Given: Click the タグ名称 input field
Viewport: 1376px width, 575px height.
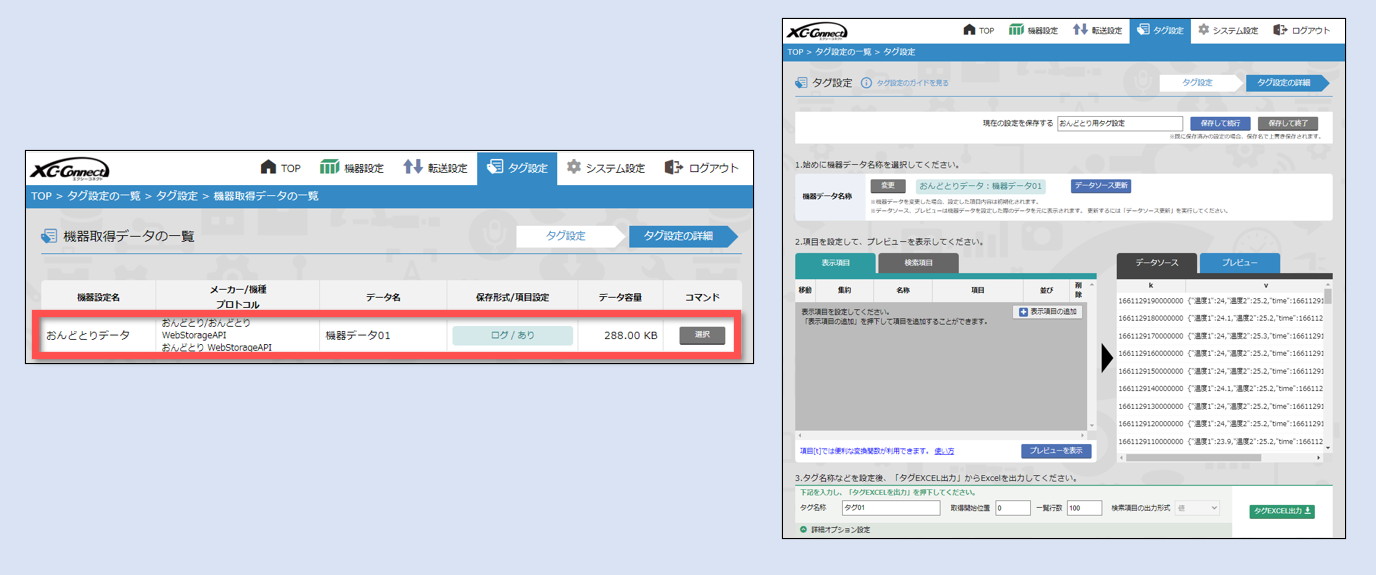Looking at the screenshot, I should click(x=890, y=508).
